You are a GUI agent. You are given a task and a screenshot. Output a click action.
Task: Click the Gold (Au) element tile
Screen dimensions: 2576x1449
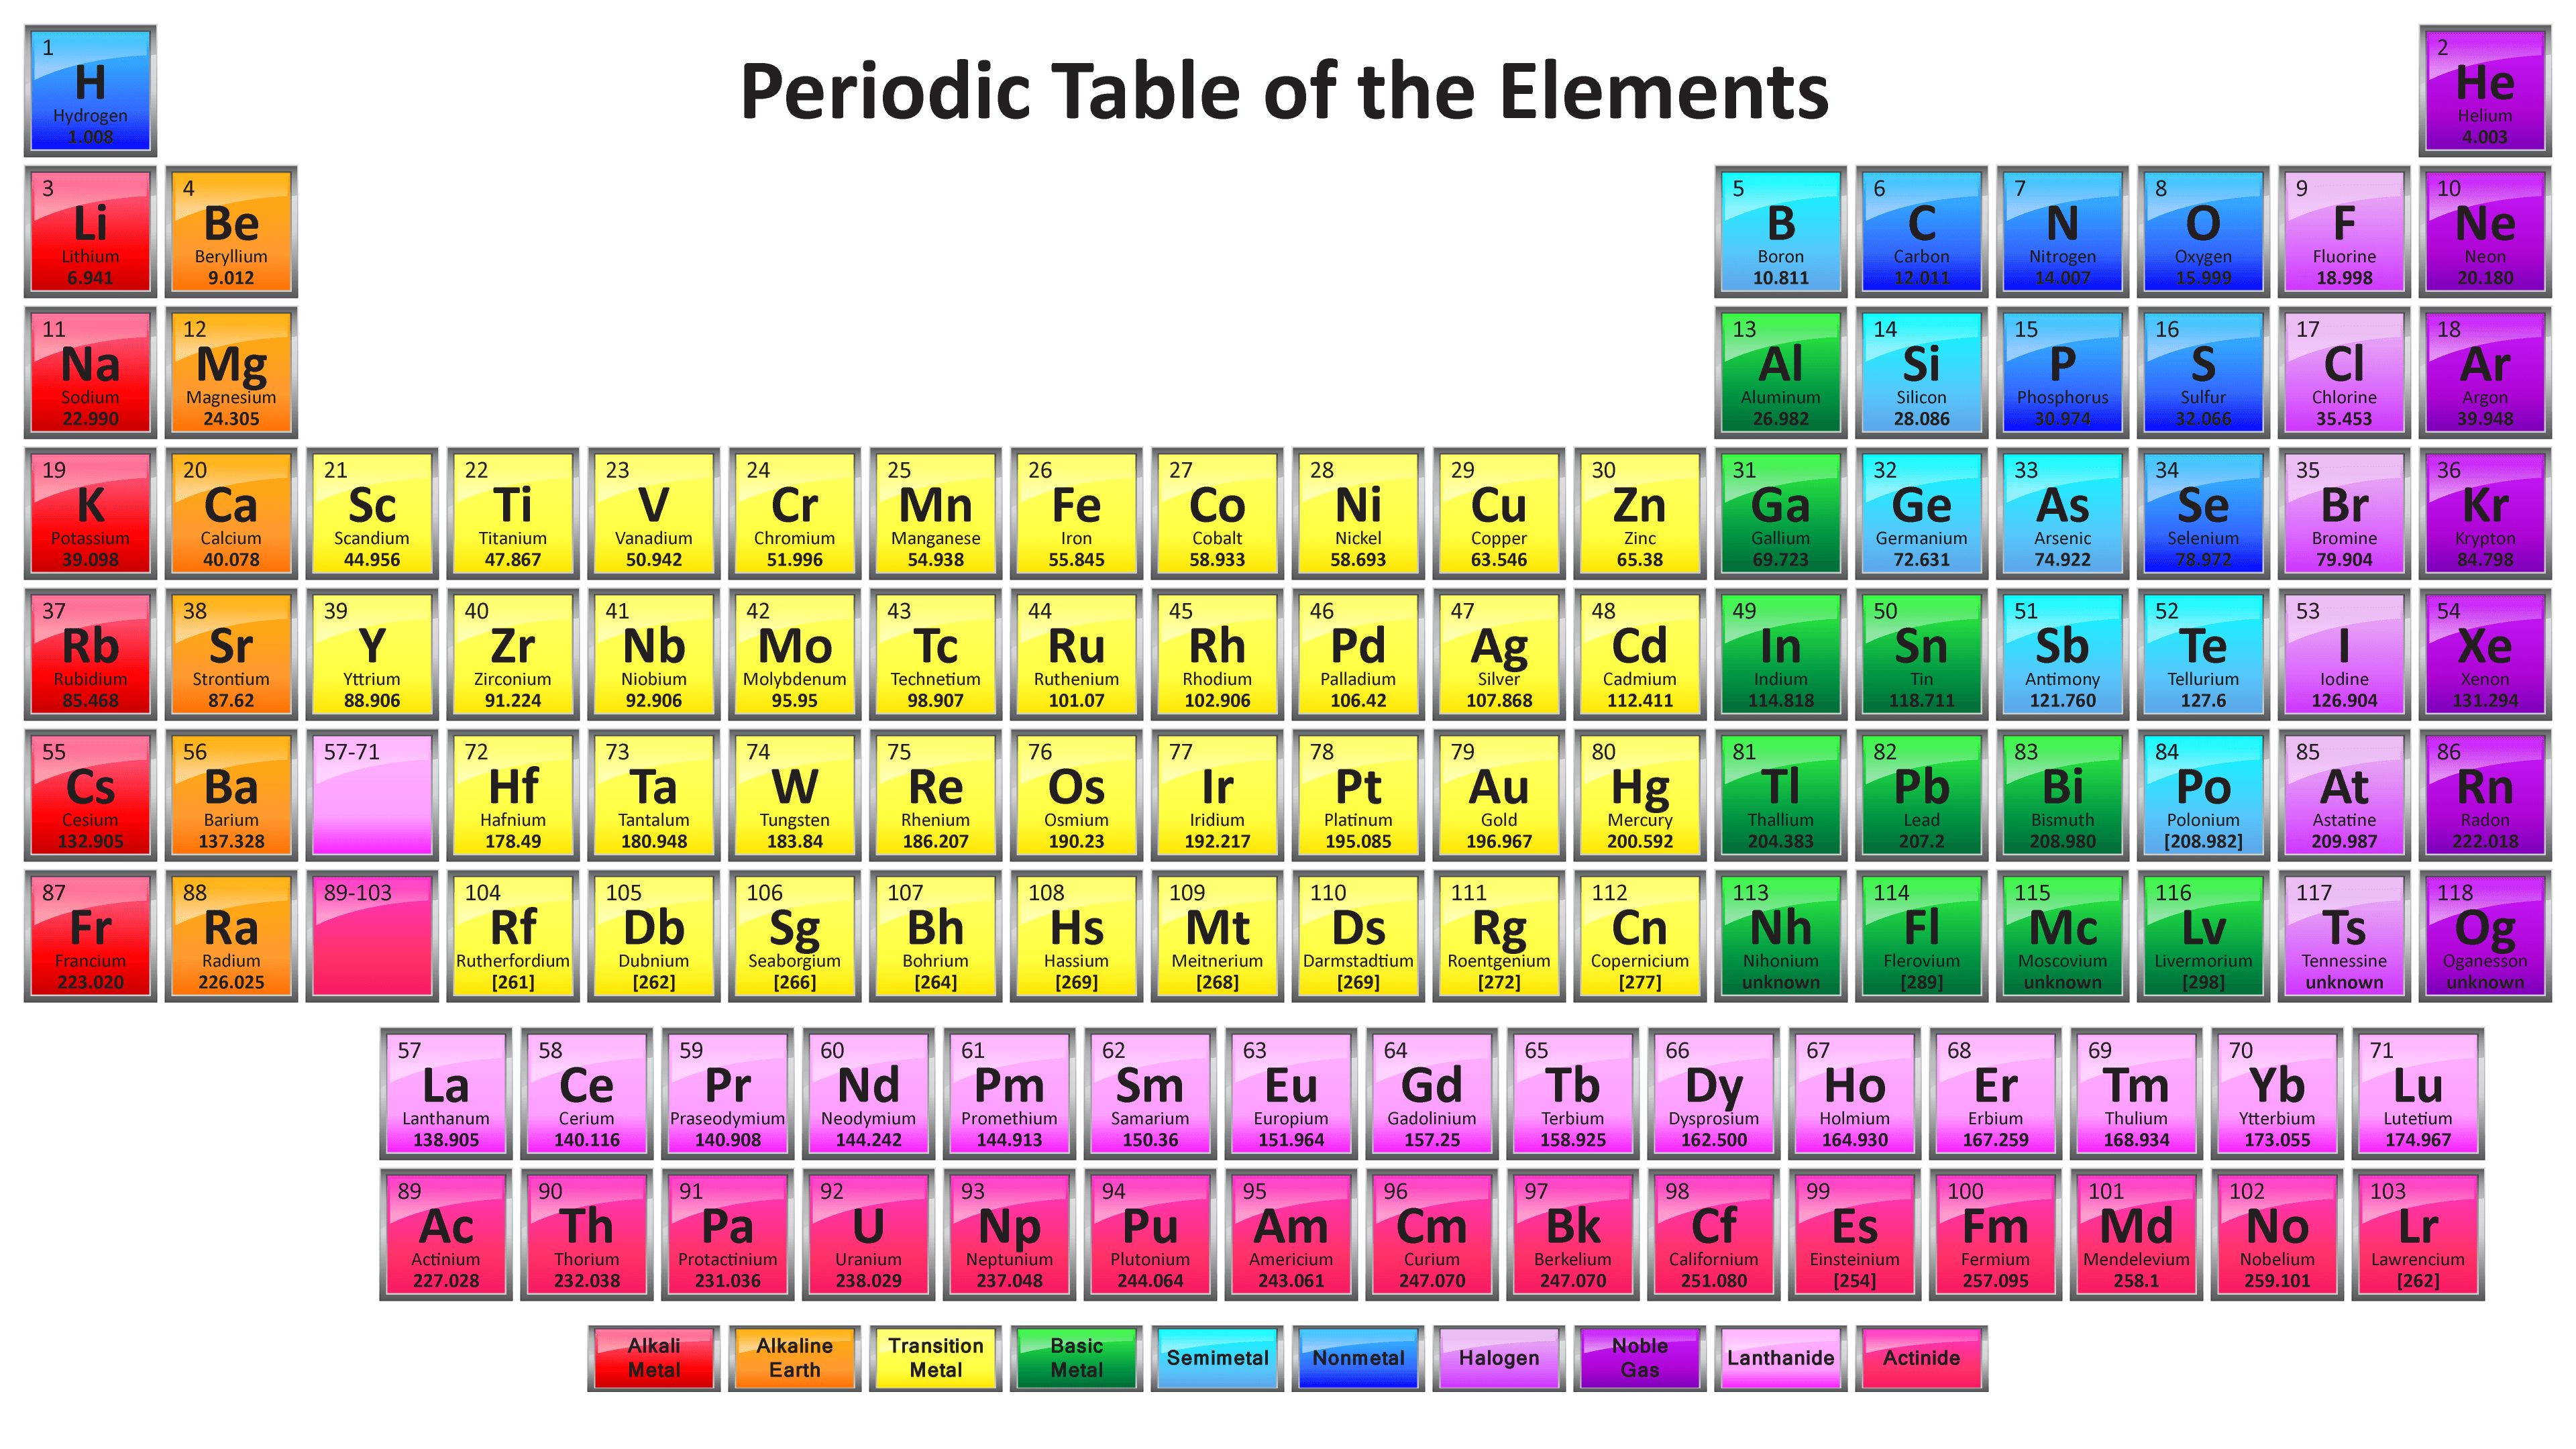1499,796
